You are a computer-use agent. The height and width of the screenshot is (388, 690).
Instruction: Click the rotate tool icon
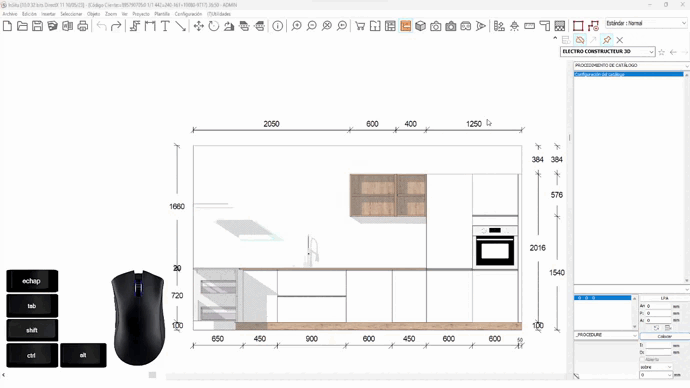point(213,26)
